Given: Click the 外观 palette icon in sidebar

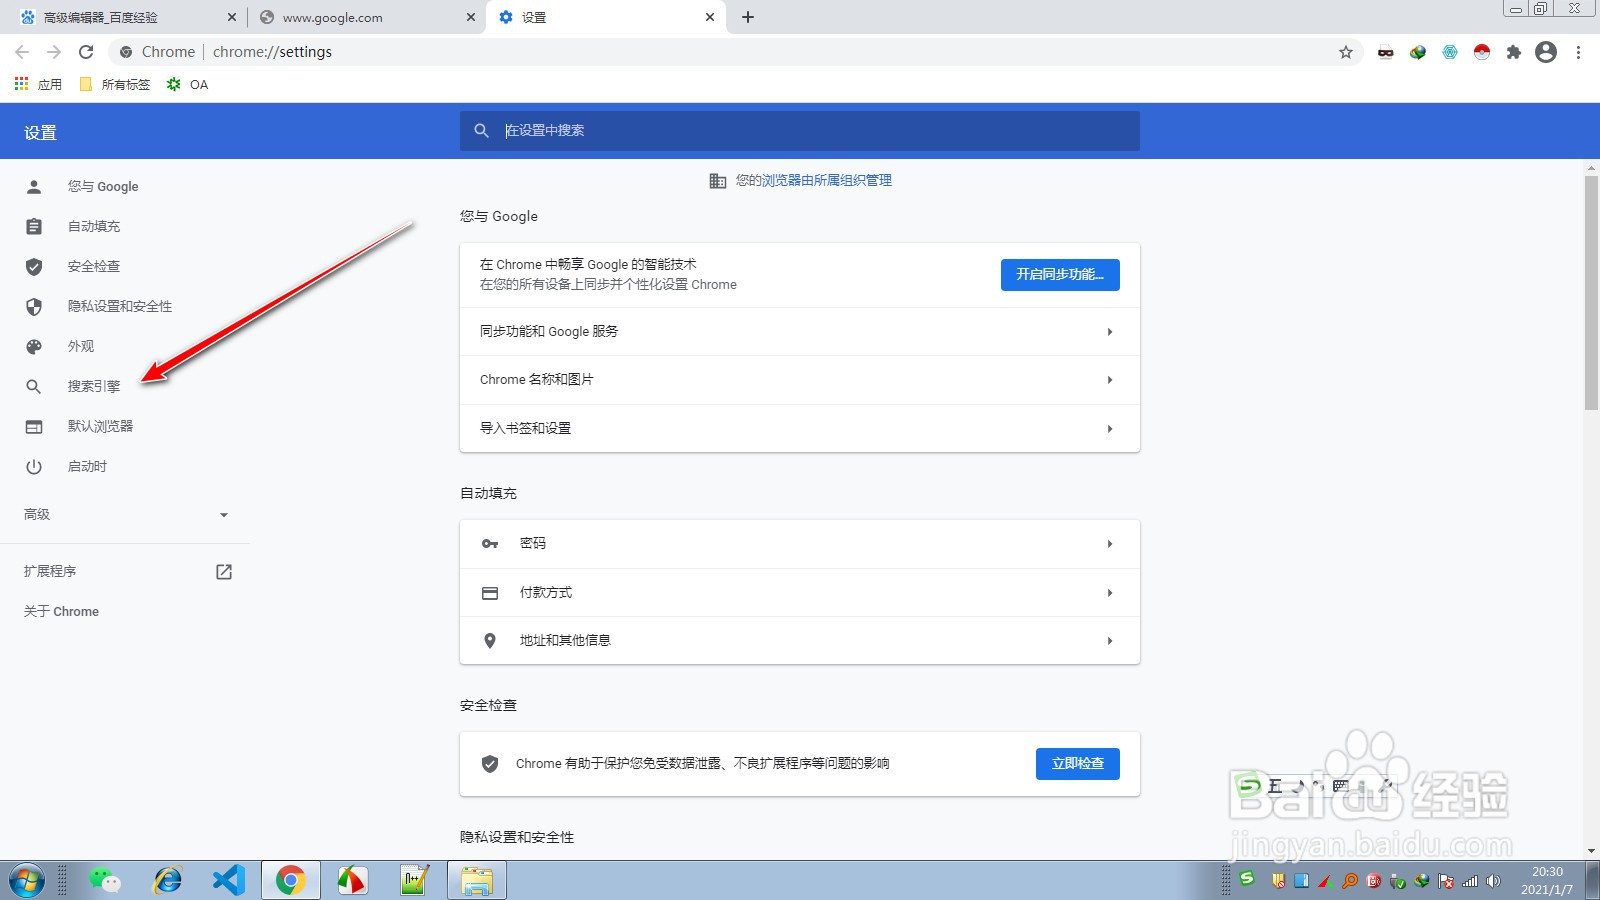Looking at the screenshot, I should click(34, 346).
